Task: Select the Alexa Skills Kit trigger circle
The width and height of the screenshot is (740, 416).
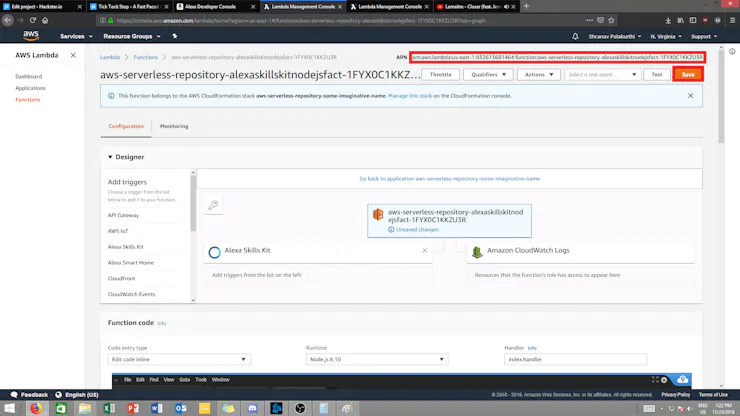Action: click(214, 252)
